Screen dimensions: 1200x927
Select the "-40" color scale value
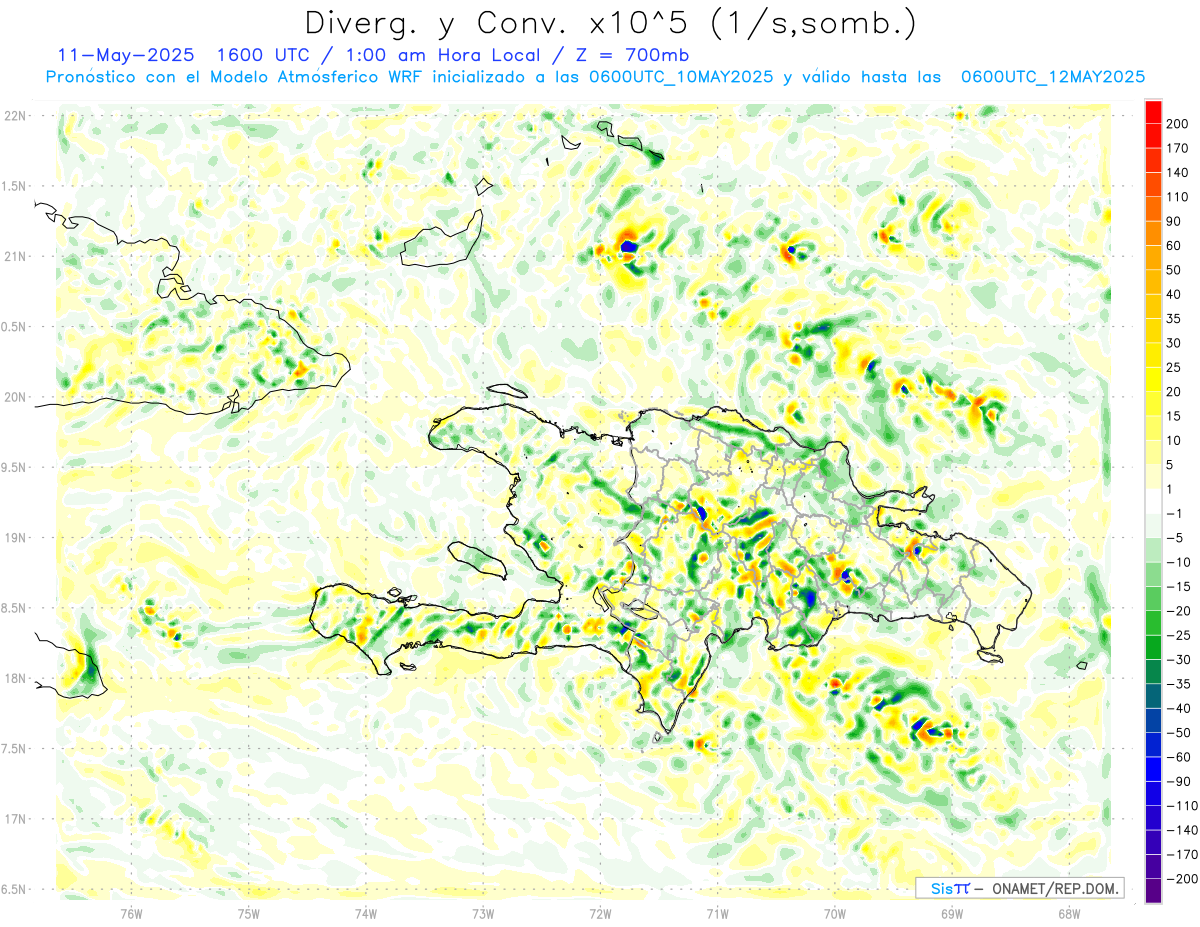tap(1177, 709)
